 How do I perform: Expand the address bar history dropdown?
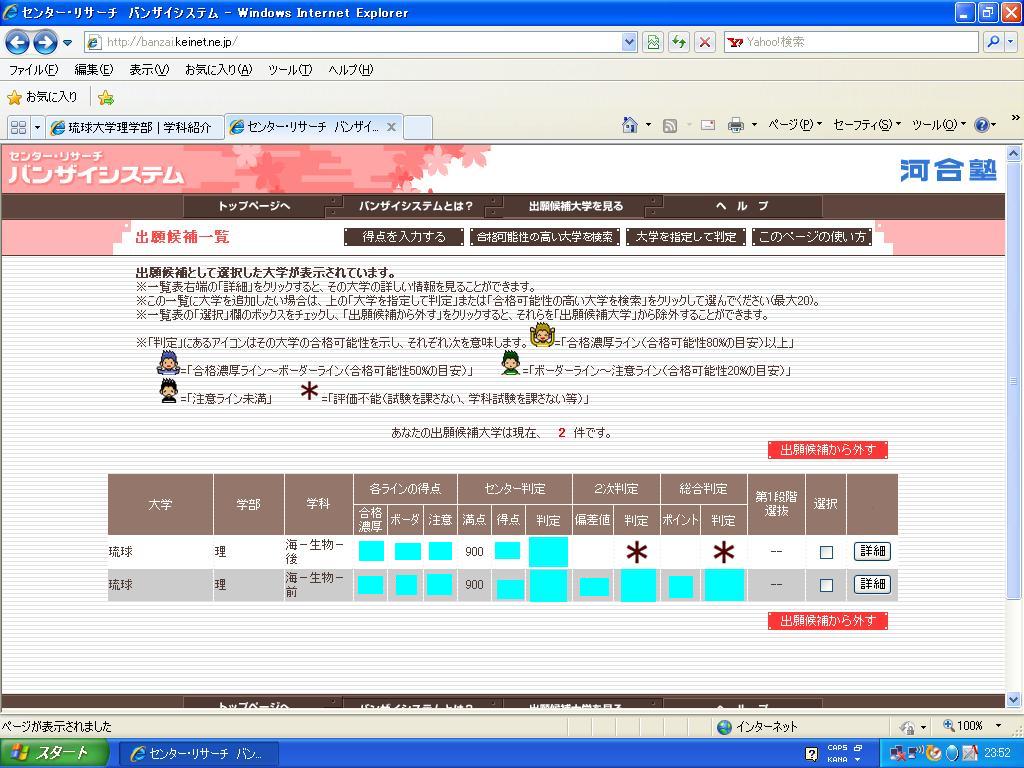629,42
